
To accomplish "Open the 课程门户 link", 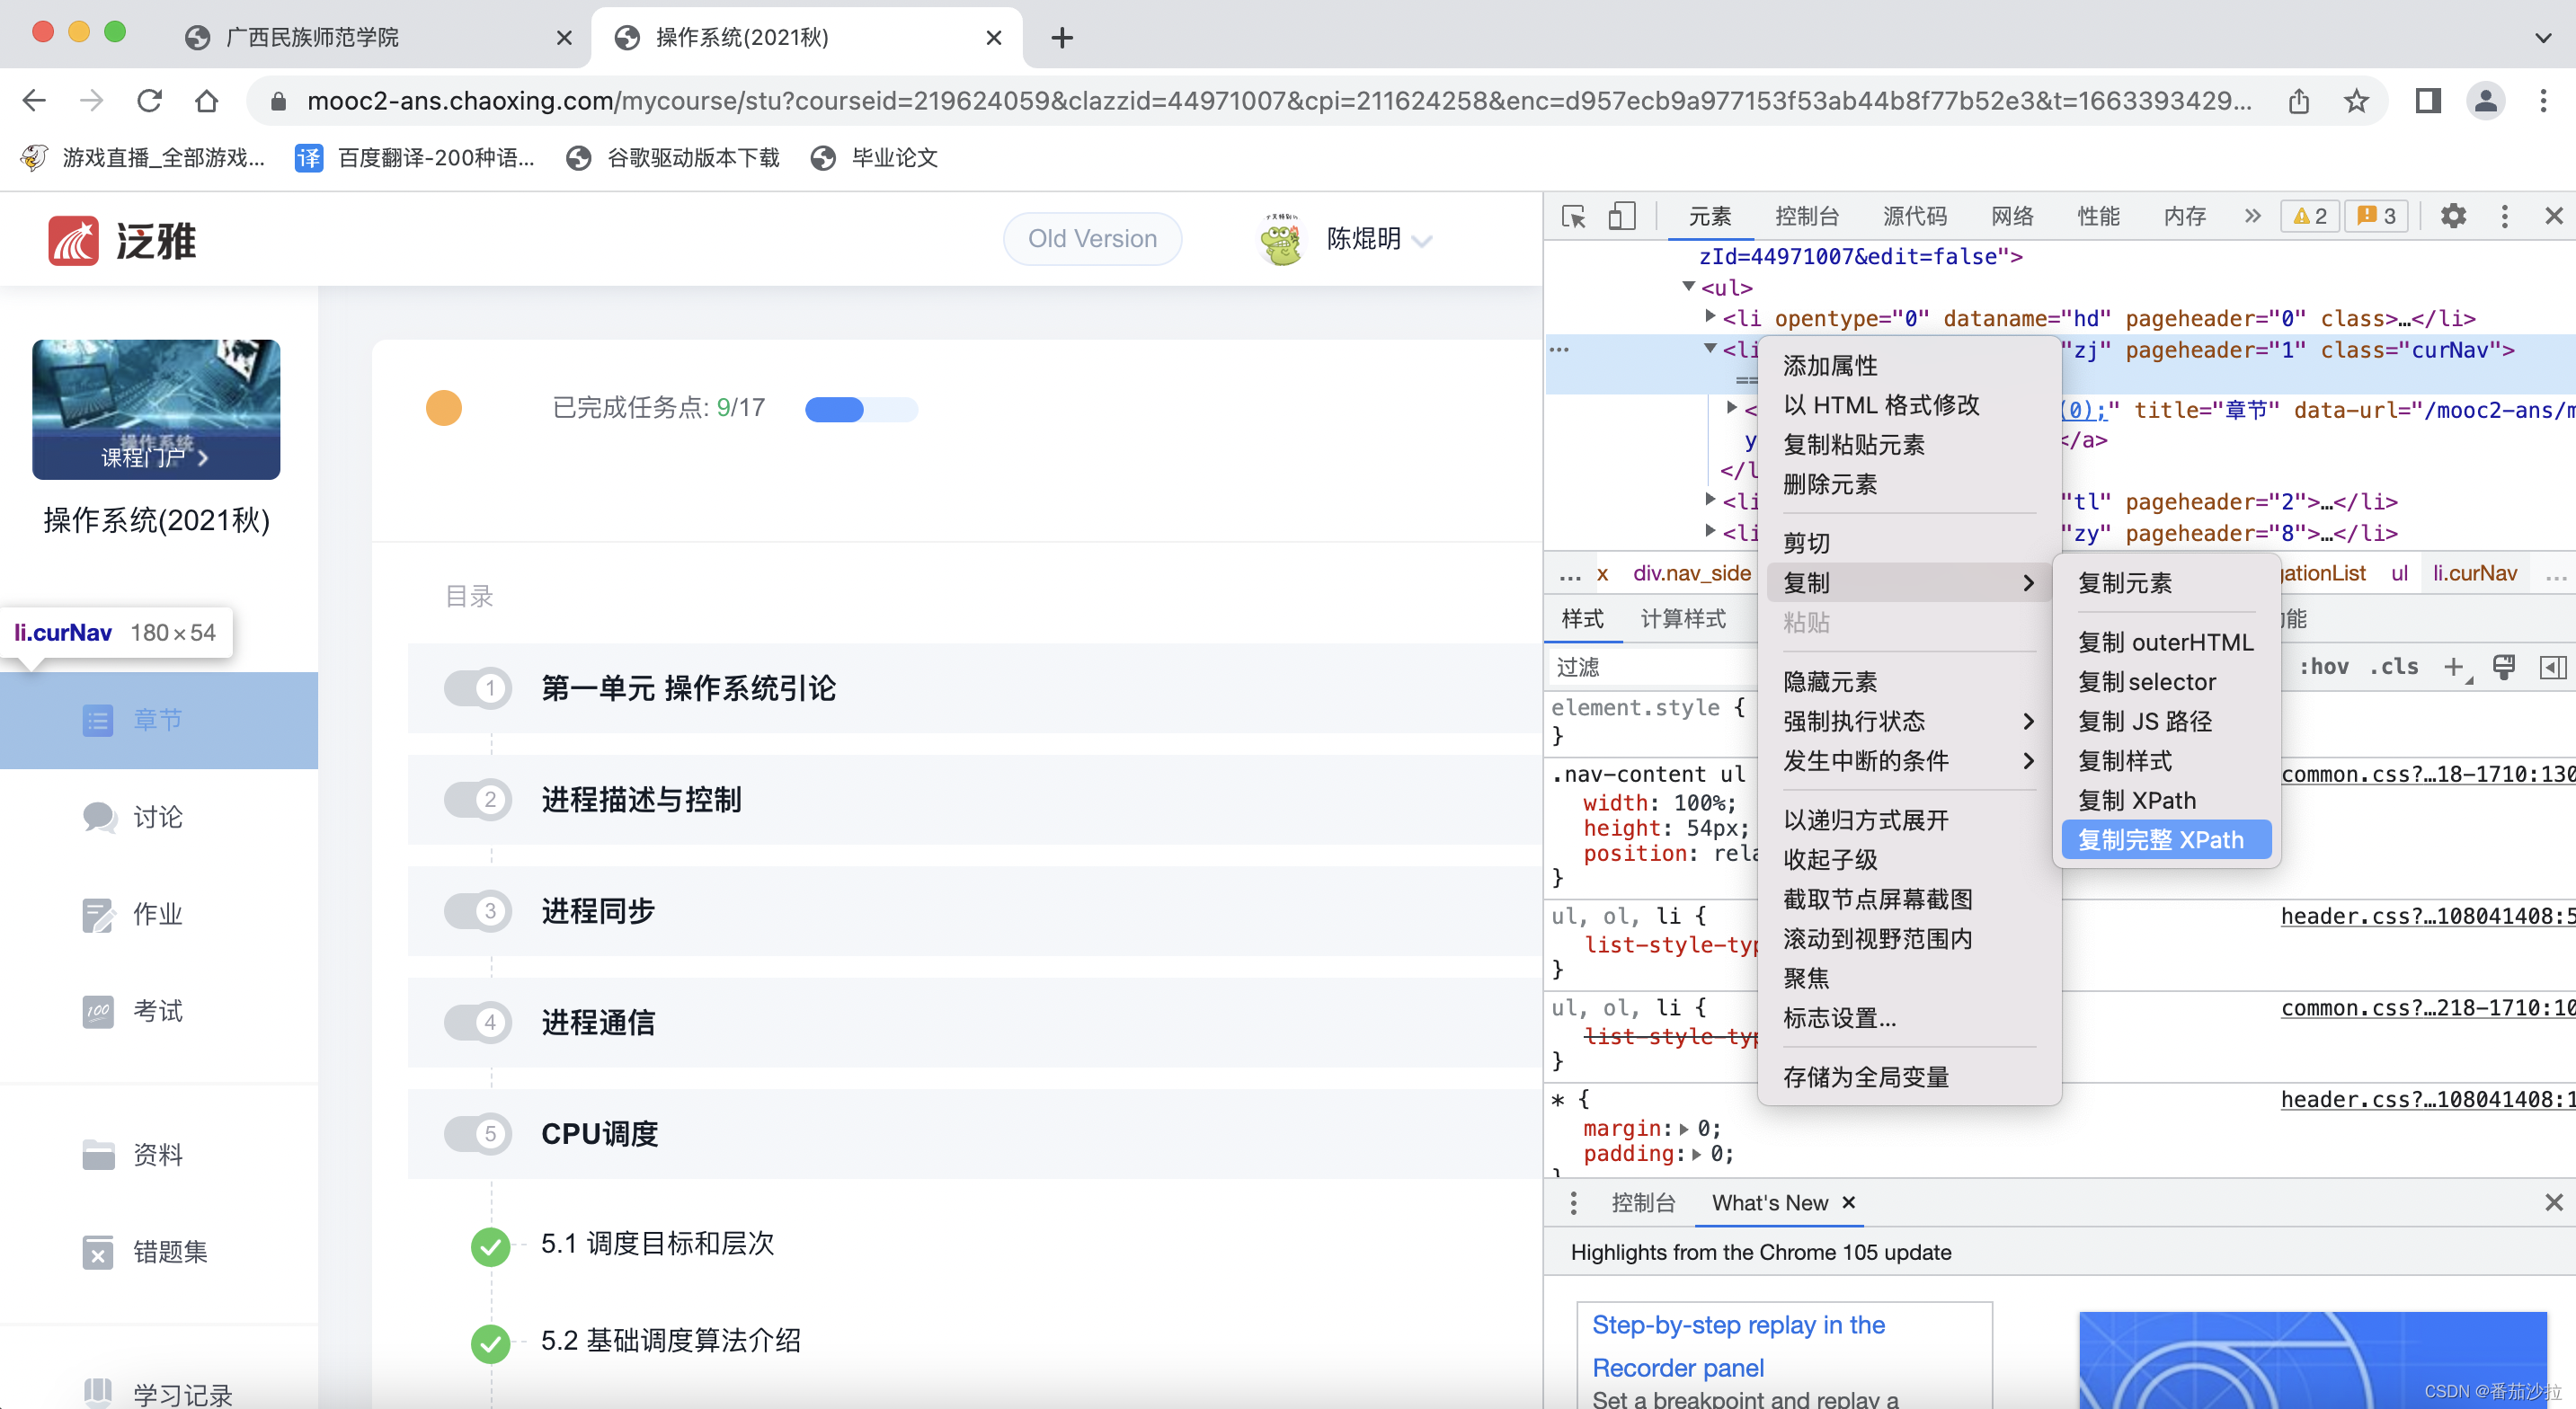I will (155, 457).
